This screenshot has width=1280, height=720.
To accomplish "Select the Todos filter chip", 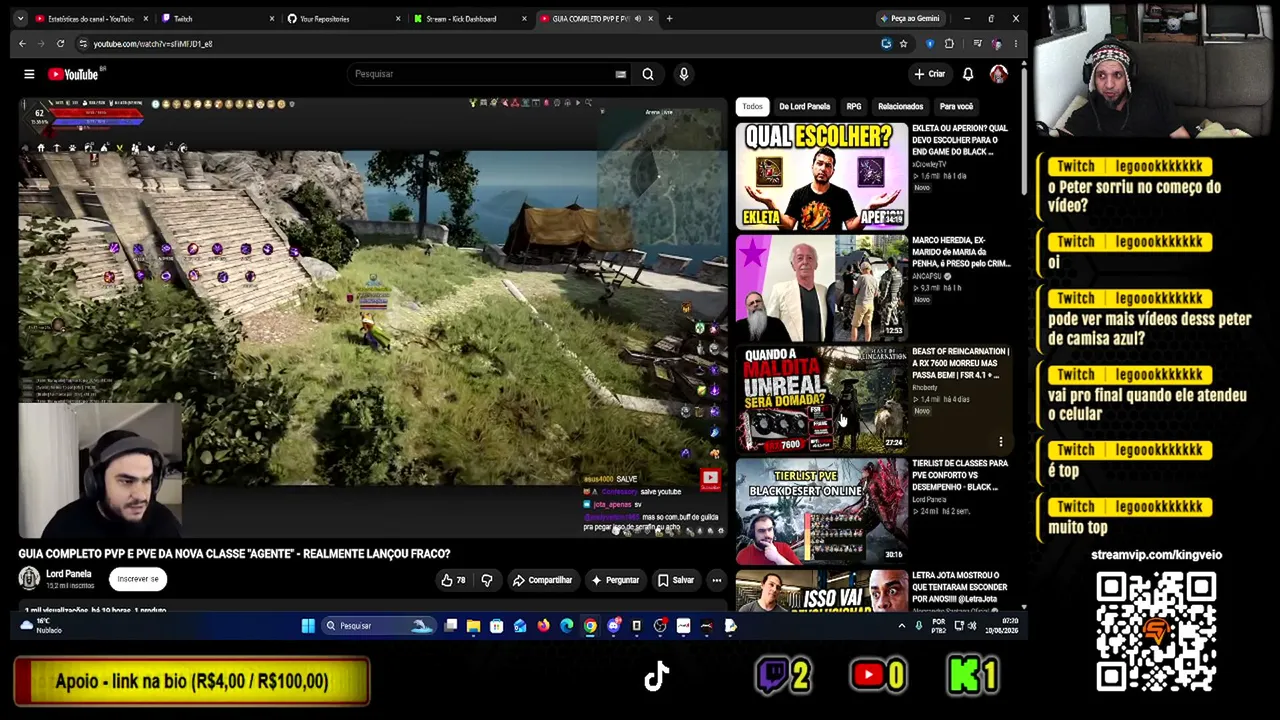I will [x=752, y=107].
